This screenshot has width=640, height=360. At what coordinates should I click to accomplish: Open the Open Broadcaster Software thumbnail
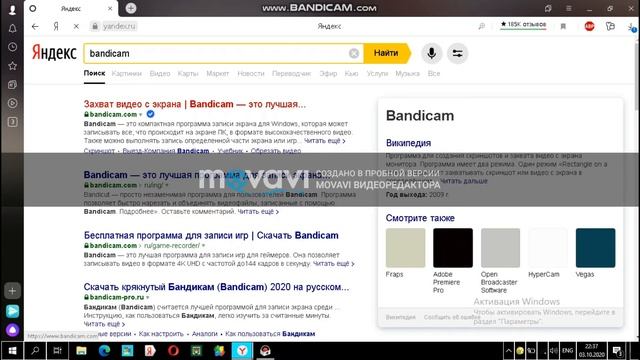tap(500, 248)
